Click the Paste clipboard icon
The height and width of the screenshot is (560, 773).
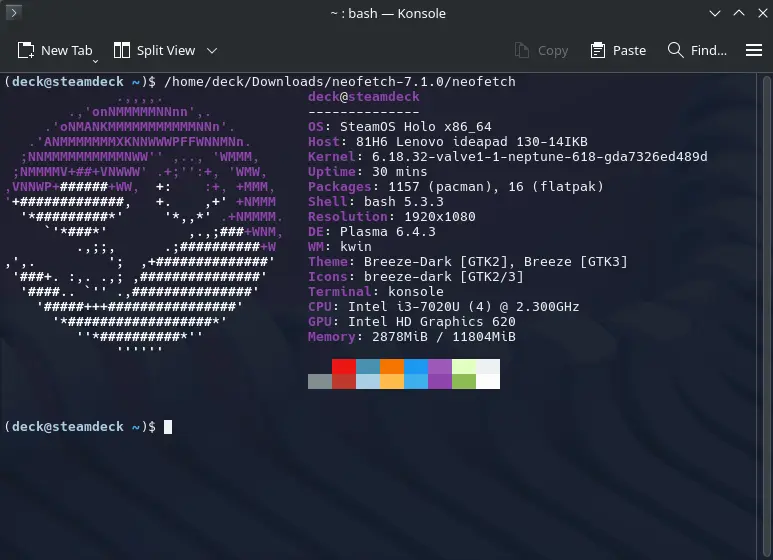pyautogui.click(x=597, y=50)
